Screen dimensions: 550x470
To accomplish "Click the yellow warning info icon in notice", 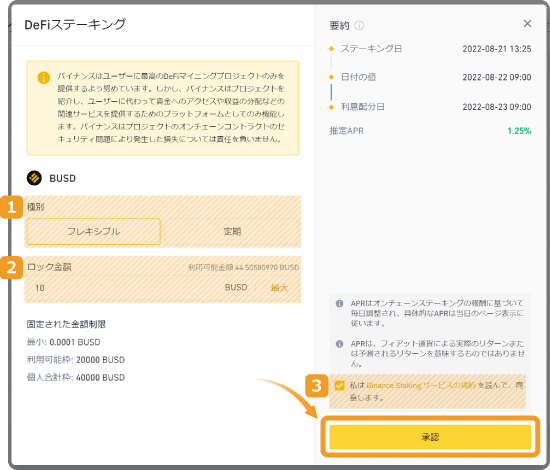I will pyautogui.click(x=43, y=78).
